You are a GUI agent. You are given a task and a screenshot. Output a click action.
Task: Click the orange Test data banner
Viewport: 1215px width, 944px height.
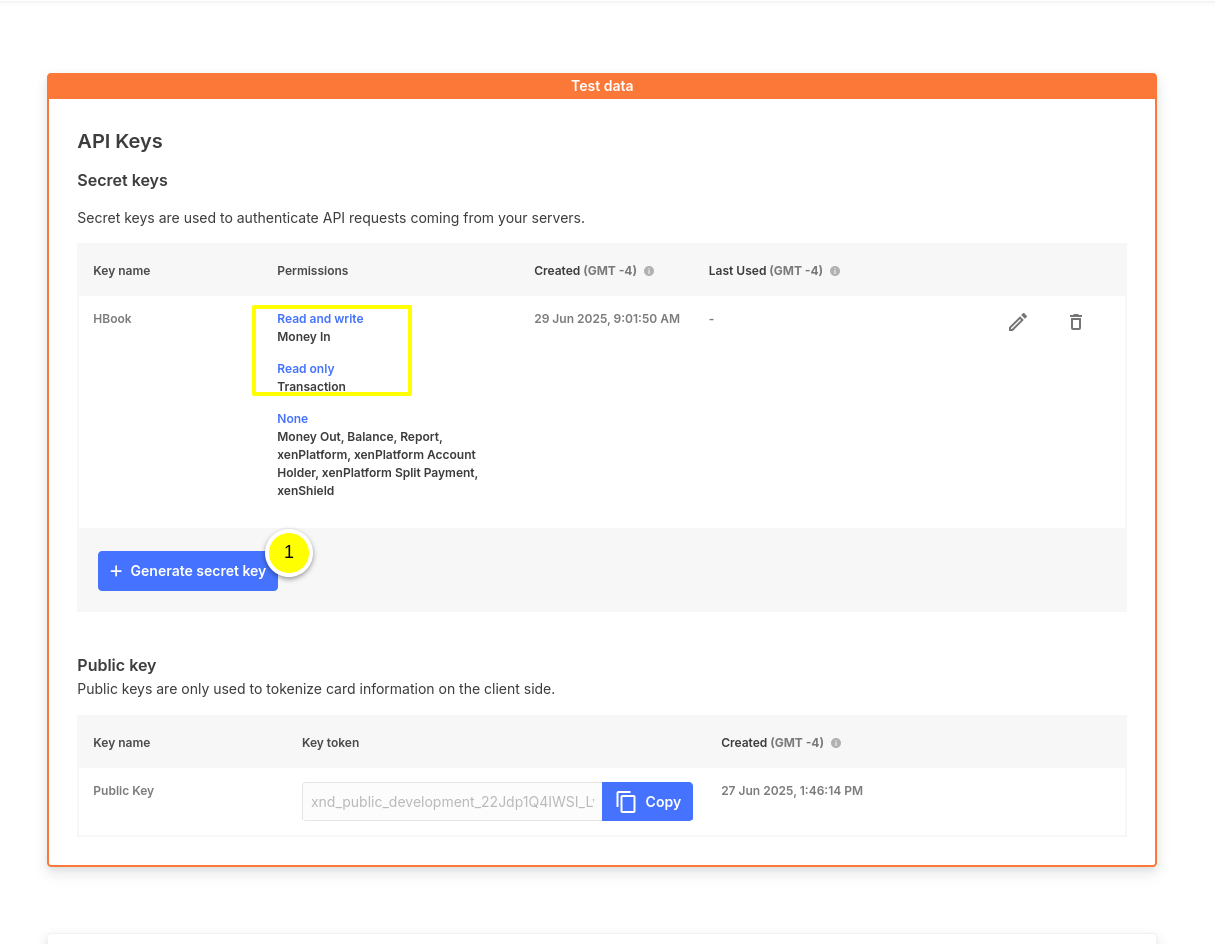point(602,86)
